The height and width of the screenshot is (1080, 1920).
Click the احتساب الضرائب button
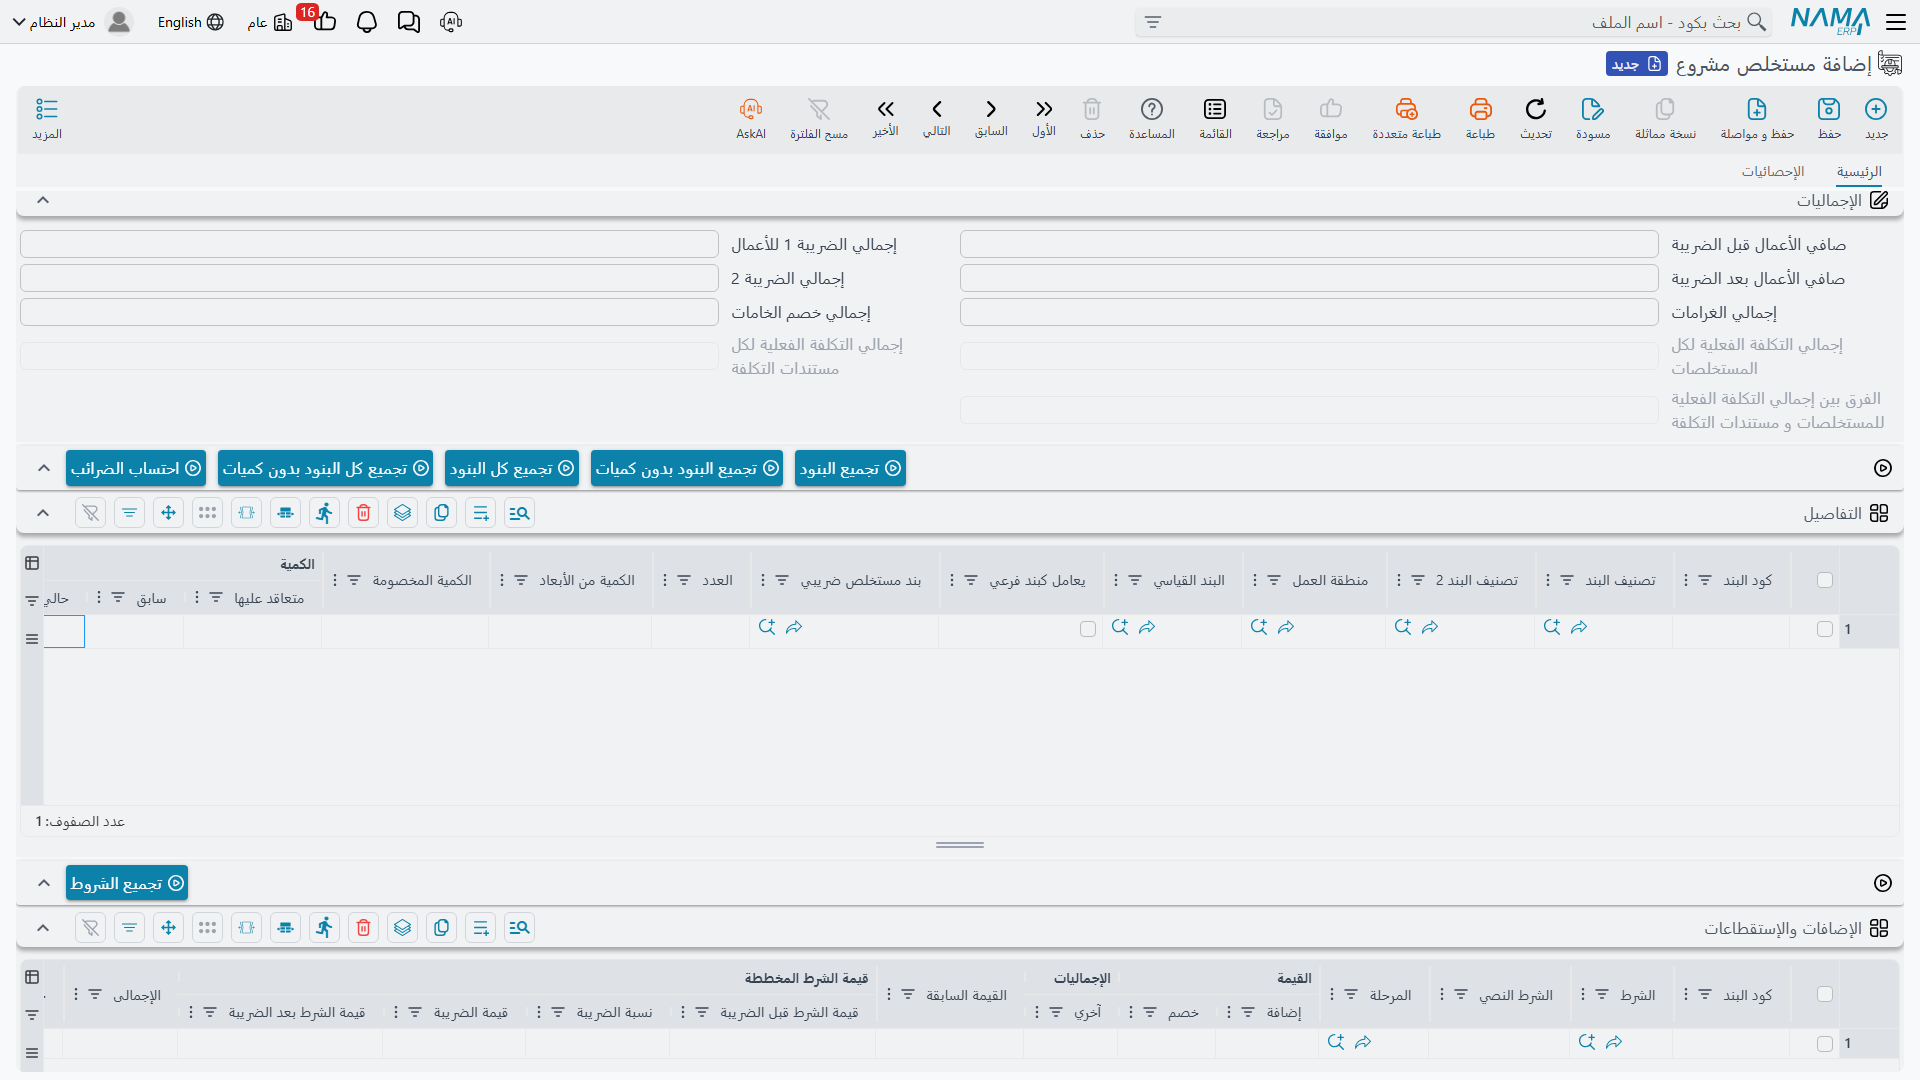click(136, 468)
